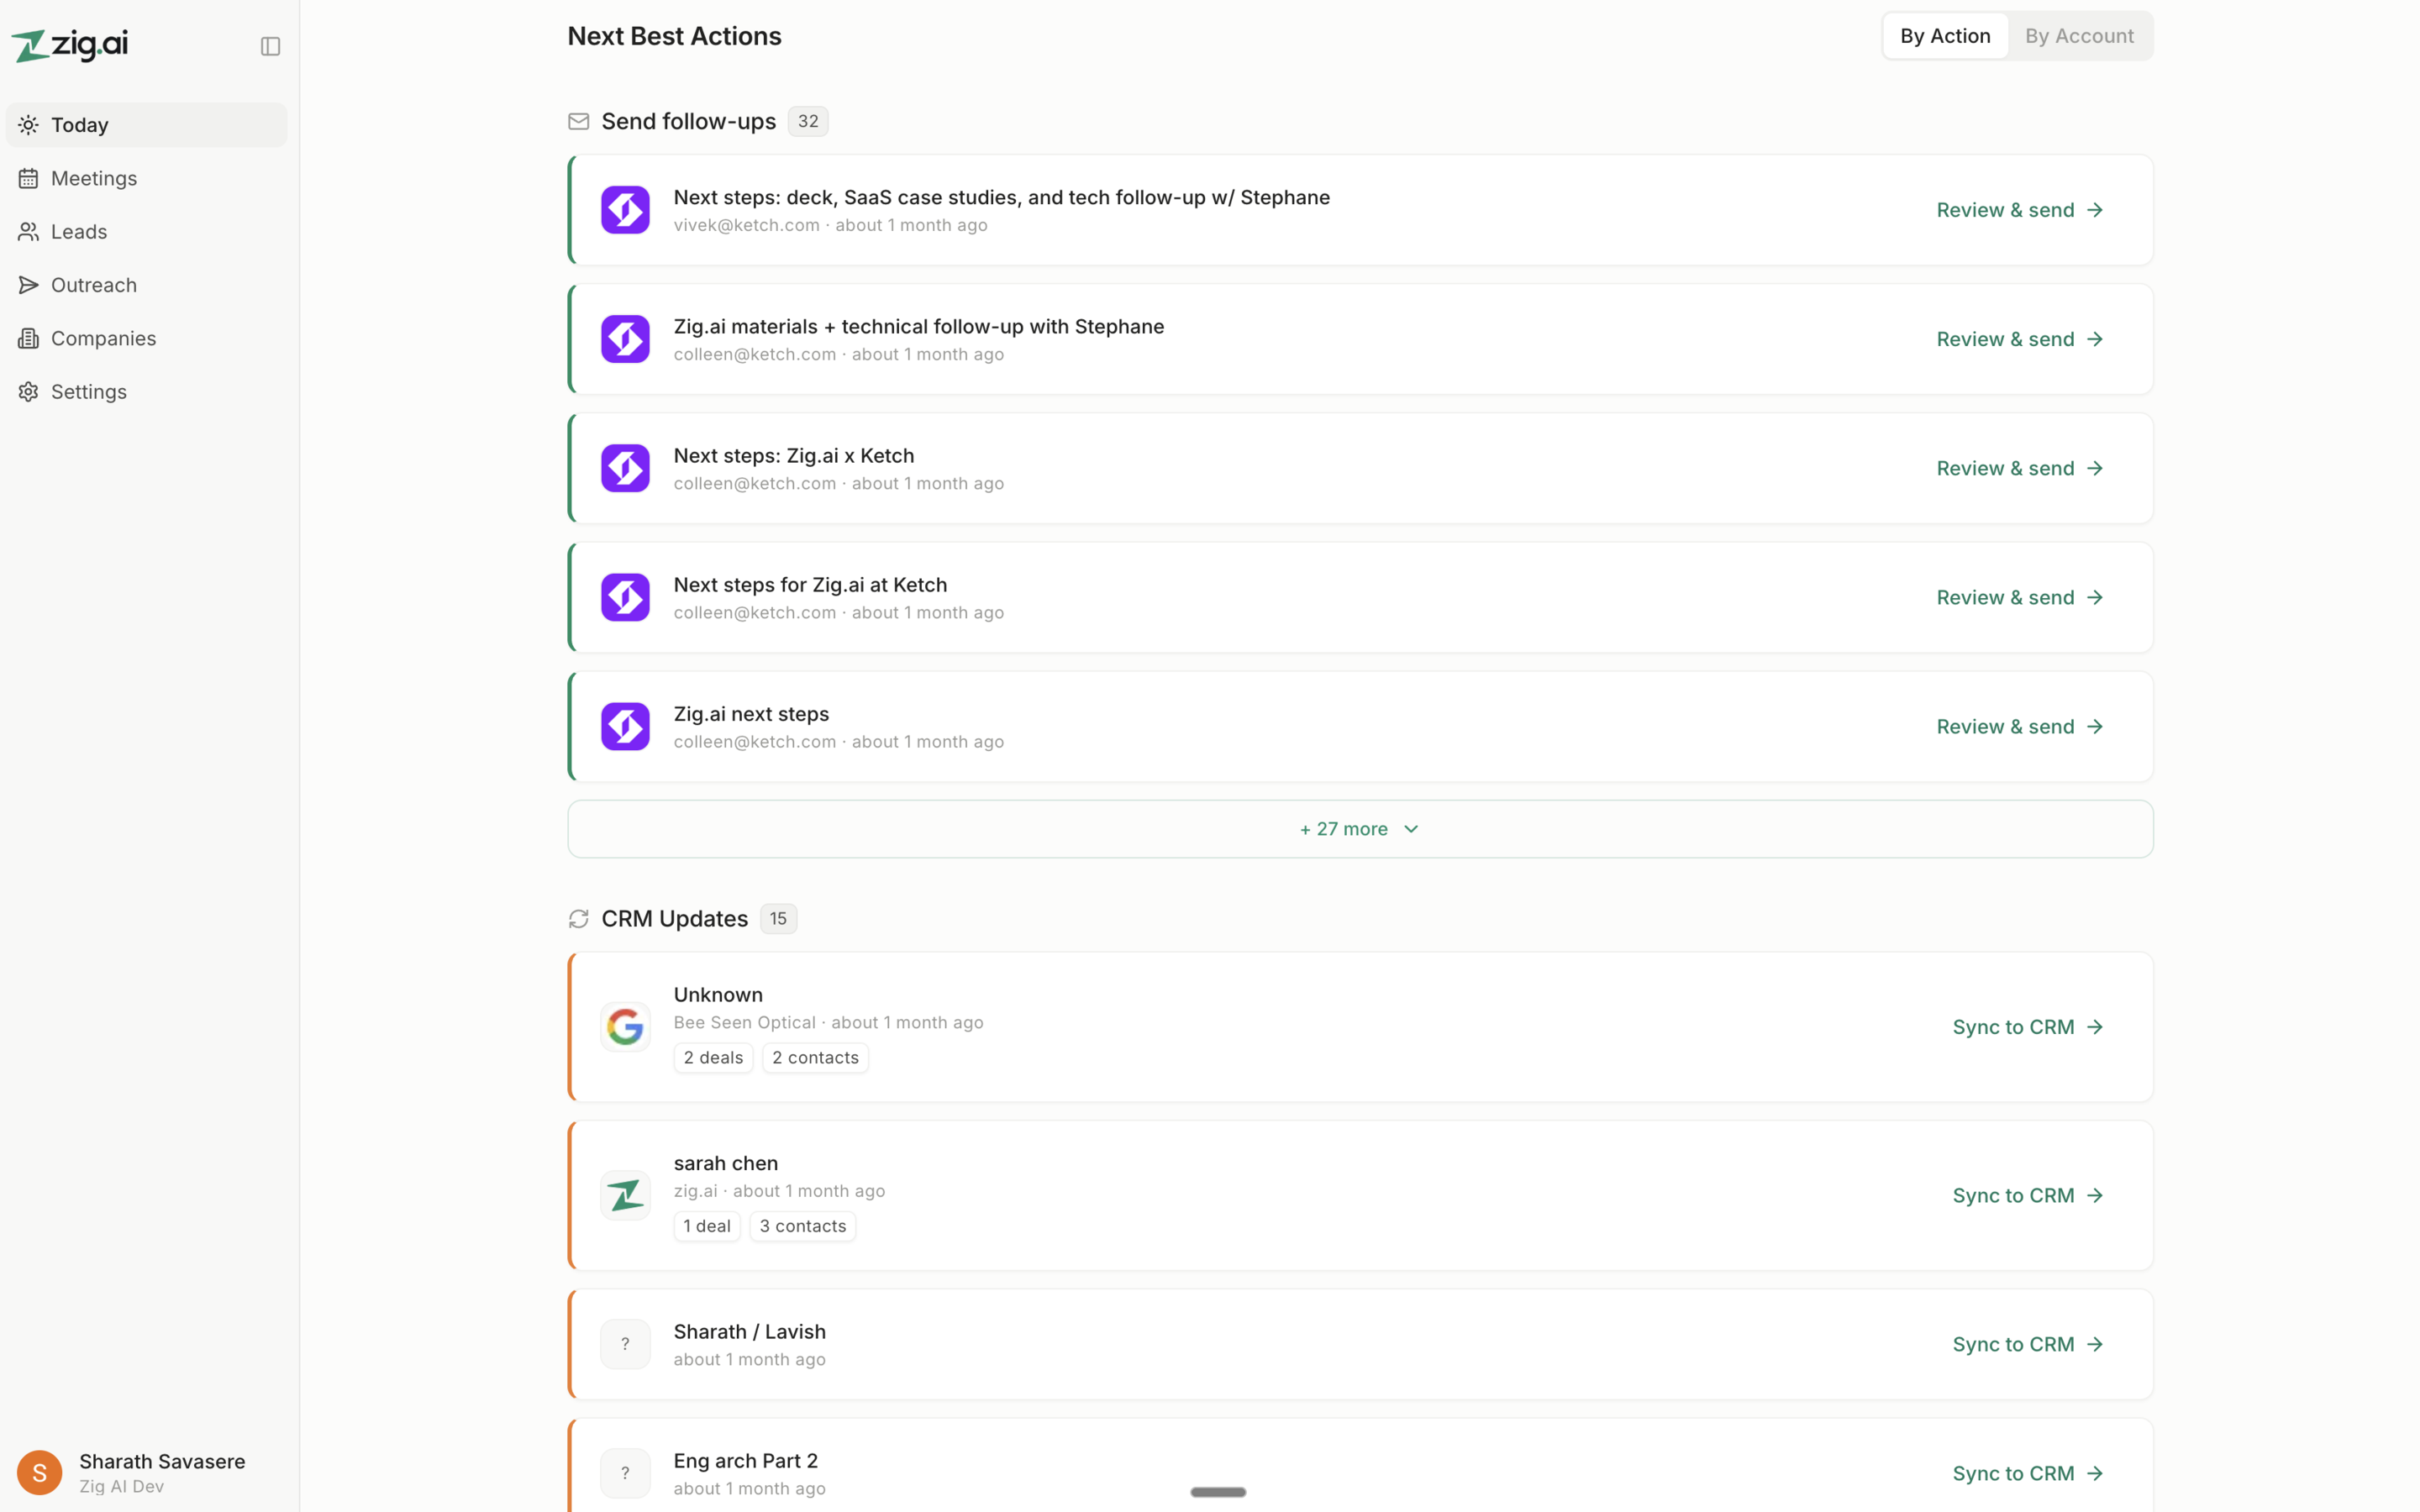The height and width of the screenshot is (1512, 2420).
Task: Click Ketch logo on Next steps for Zig.ai at Ketch
Action: (x=625, y=597)
